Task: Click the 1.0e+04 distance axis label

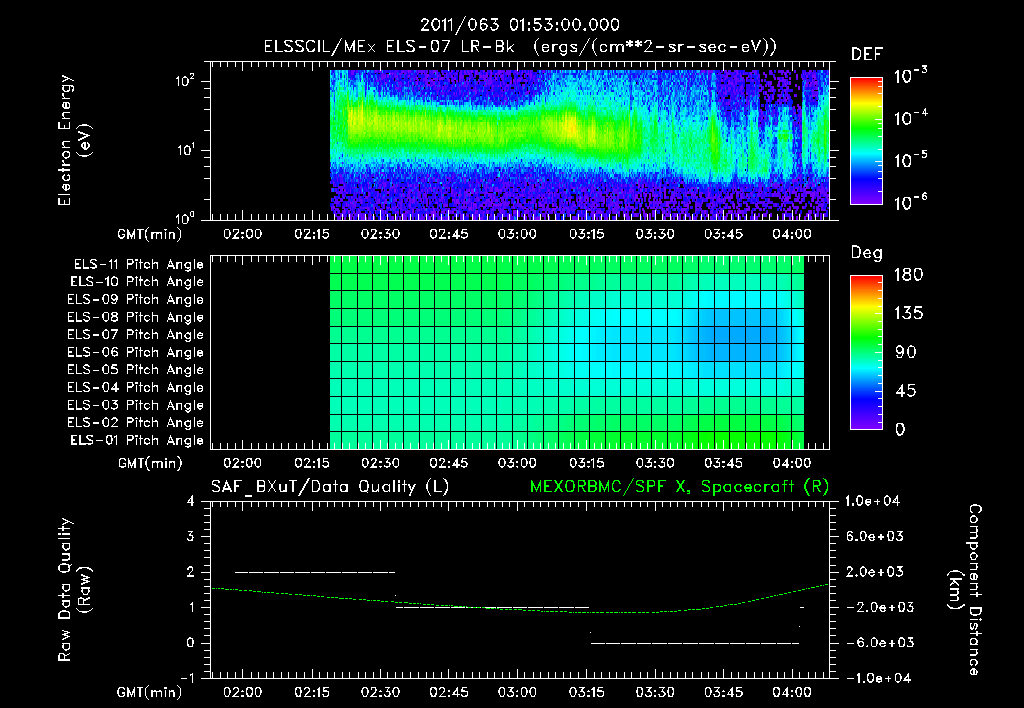Action: pyautogui.click(x=872, y=502)
